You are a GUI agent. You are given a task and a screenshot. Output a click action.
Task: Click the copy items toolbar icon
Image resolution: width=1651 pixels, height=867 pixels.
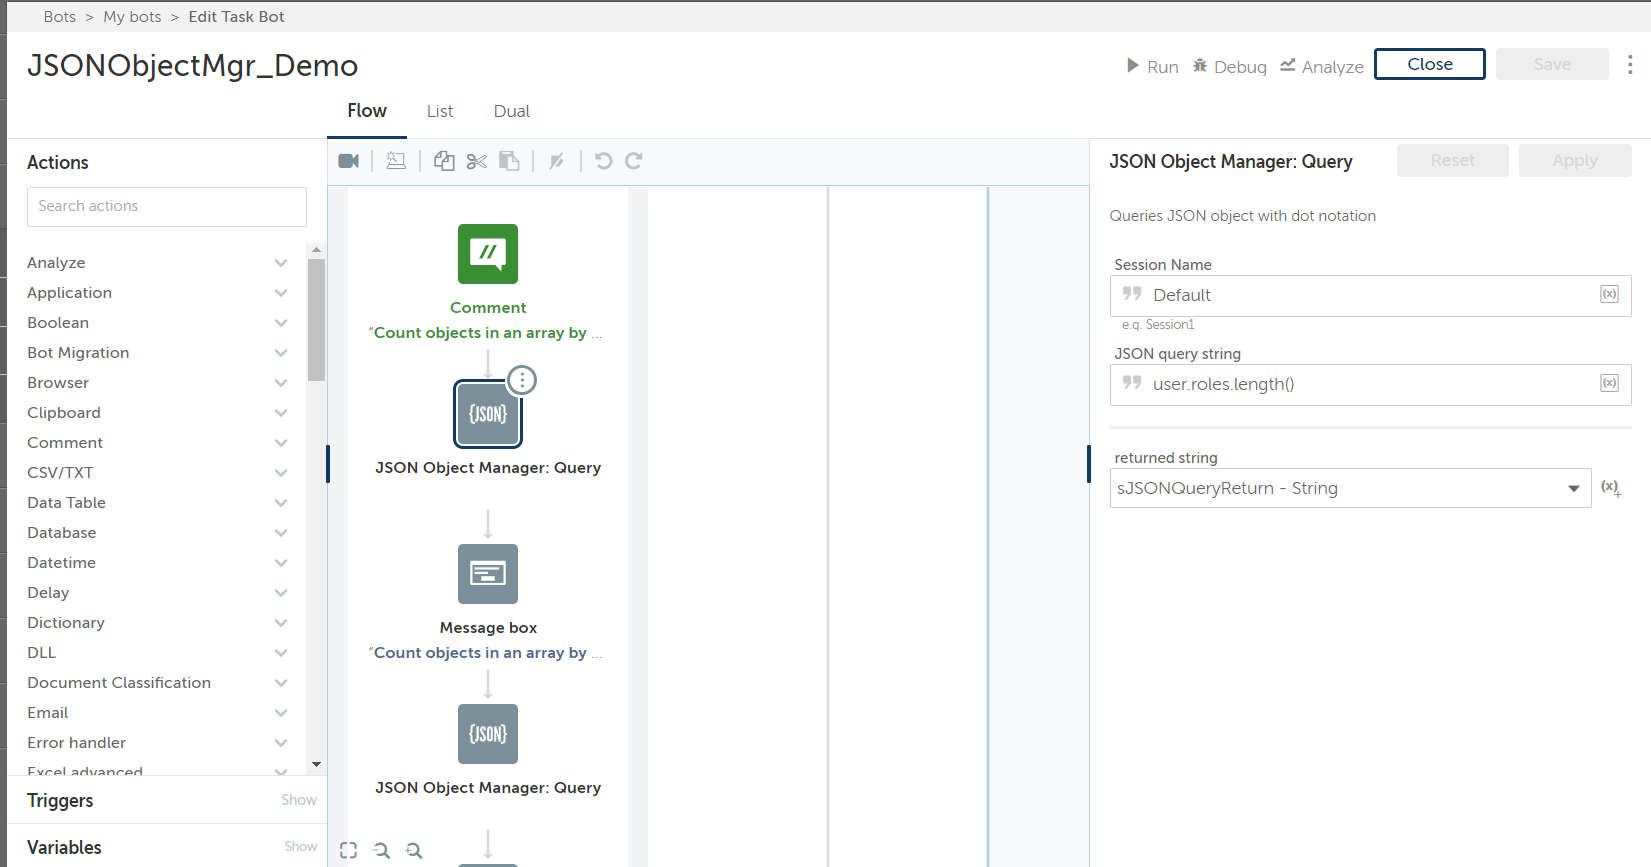(444, 161)
